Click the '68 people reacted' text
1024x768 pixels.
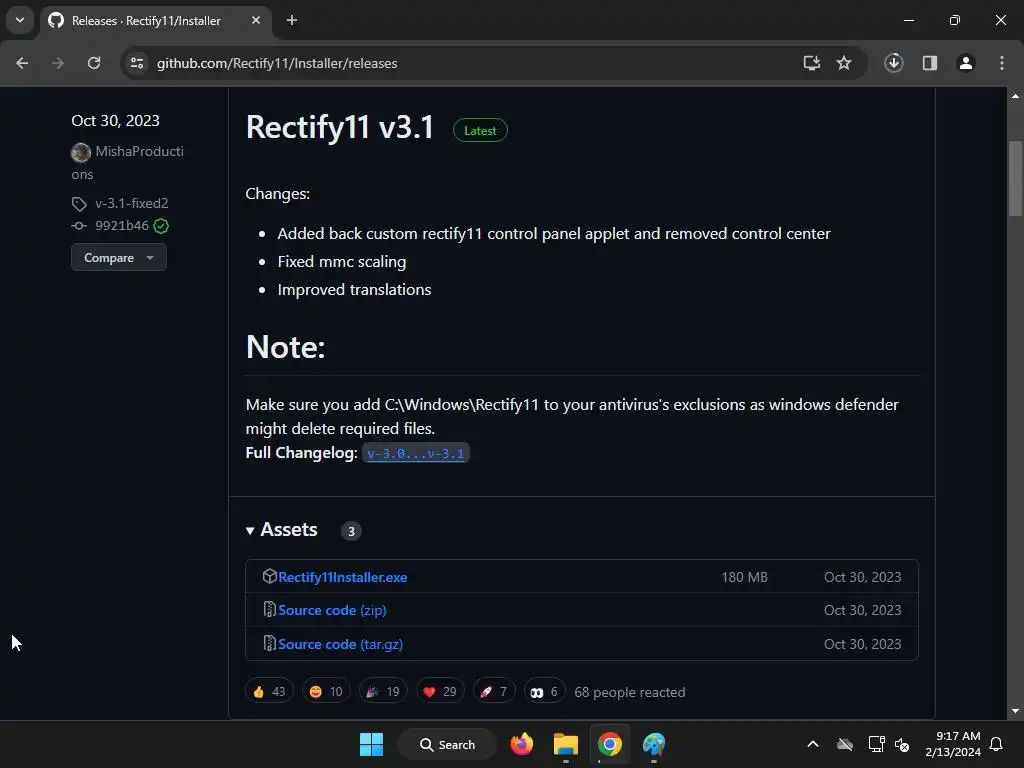[630, 692]
